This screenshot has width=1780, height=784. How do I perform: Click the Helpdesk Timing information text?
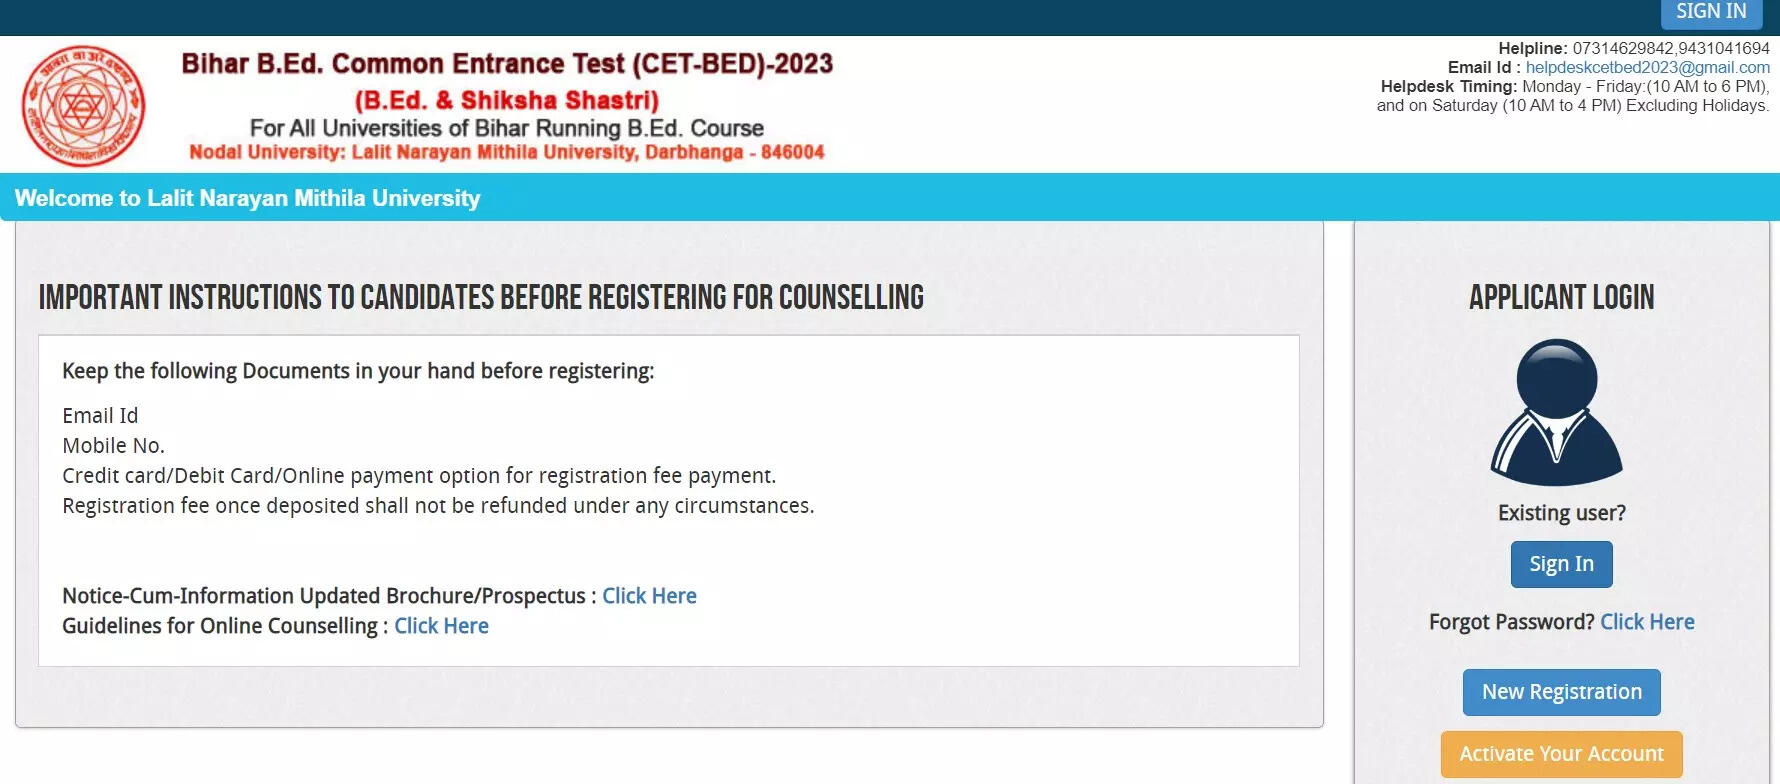point(1573,96)
